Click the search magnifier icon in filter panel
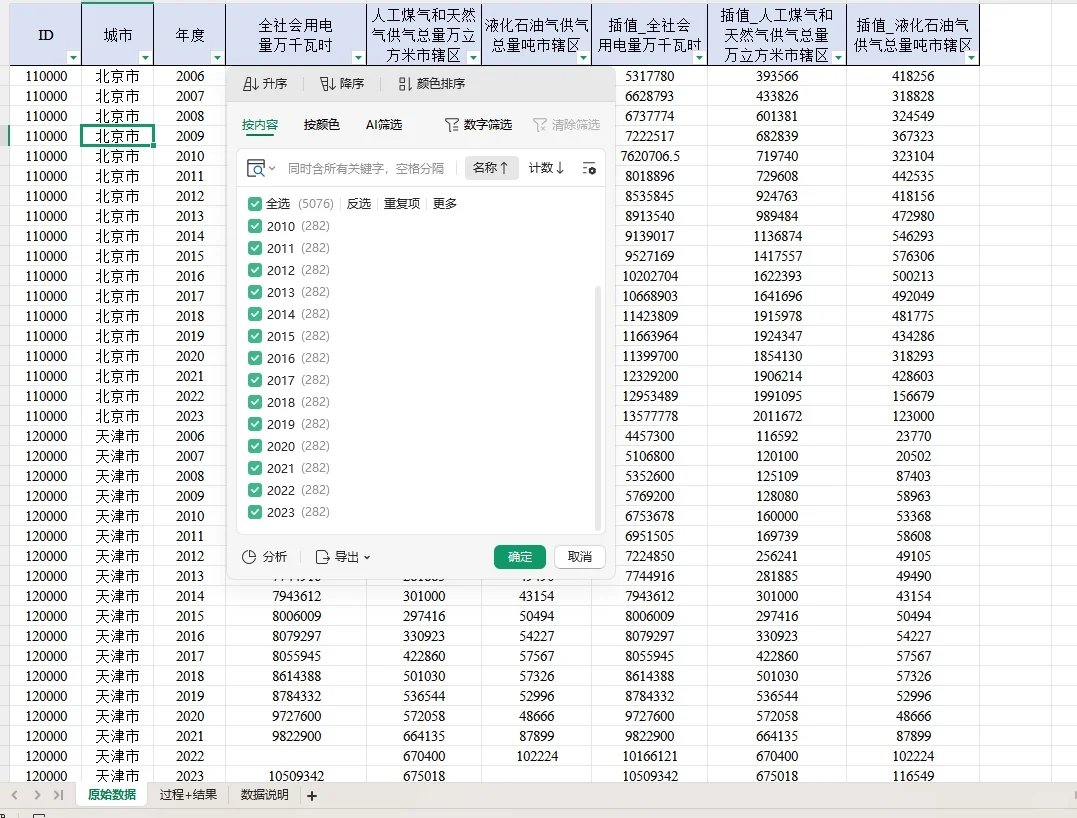This screenshot has height=818, width=1077. (258, 169)
